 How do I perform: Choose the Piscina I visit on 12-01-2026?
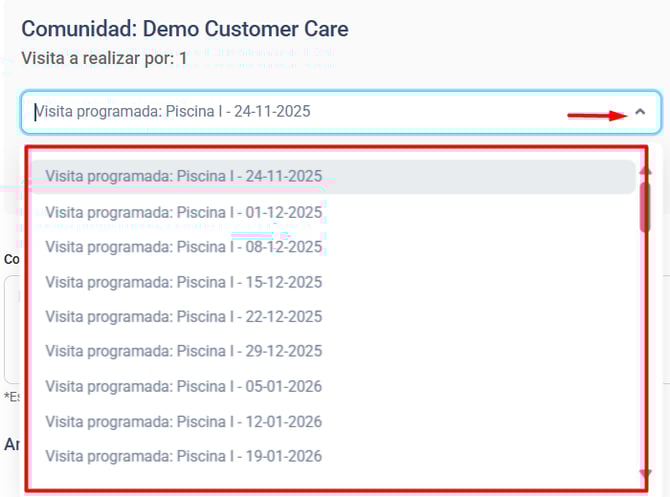(184, 422)
